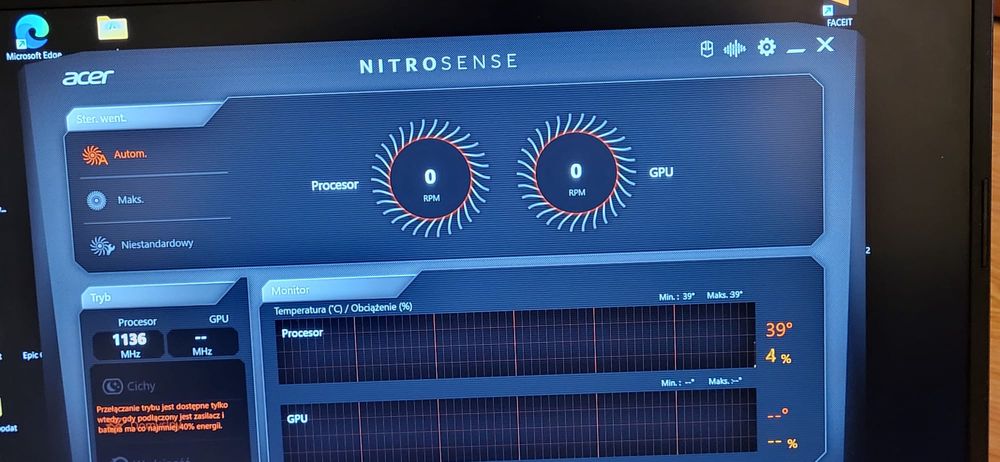Click the GPU fan RPM gauge
The width and height of the screenshot is (1000, 462).
[x=576, y=172]
